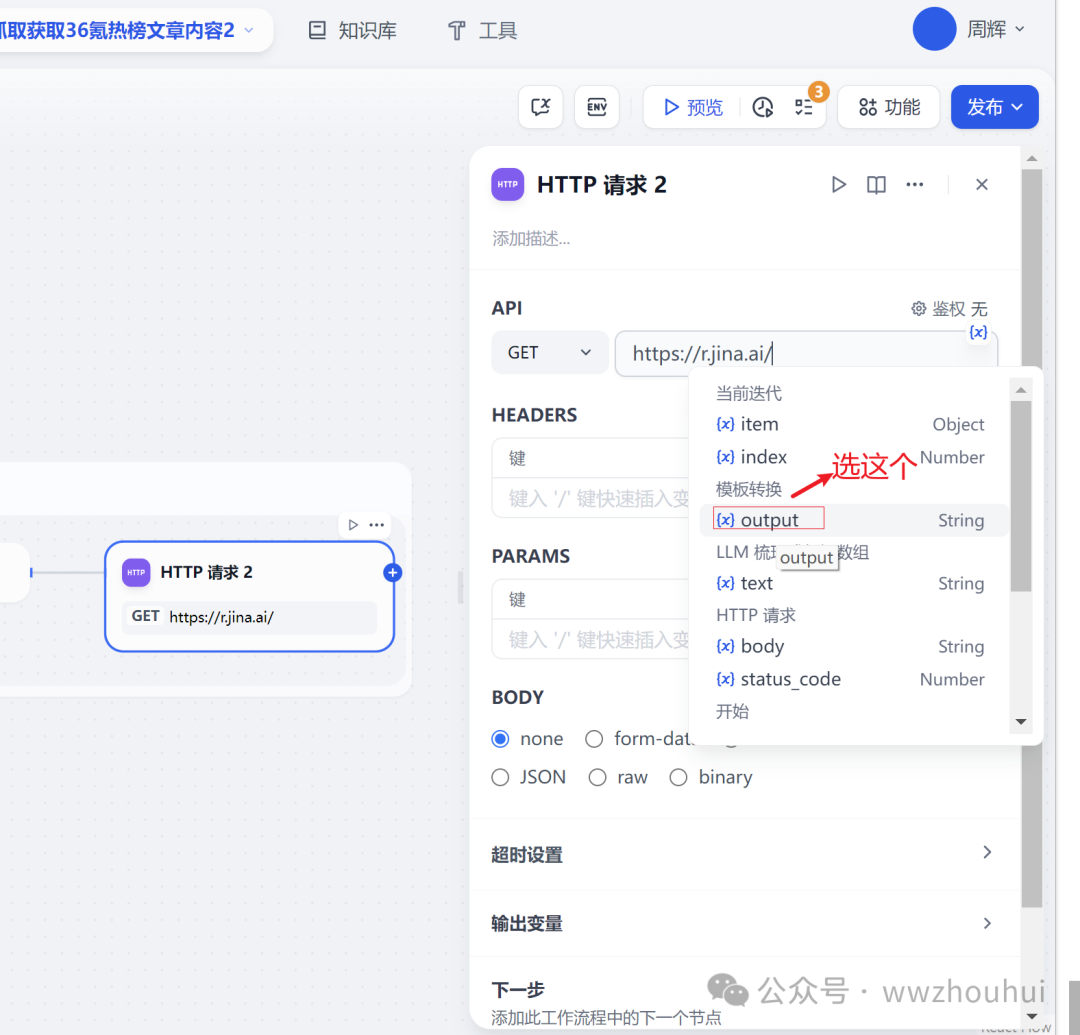Click the up arrow of variable list scrollbar
The height and width of the screenshot is (1035, 1080).
1021,390
